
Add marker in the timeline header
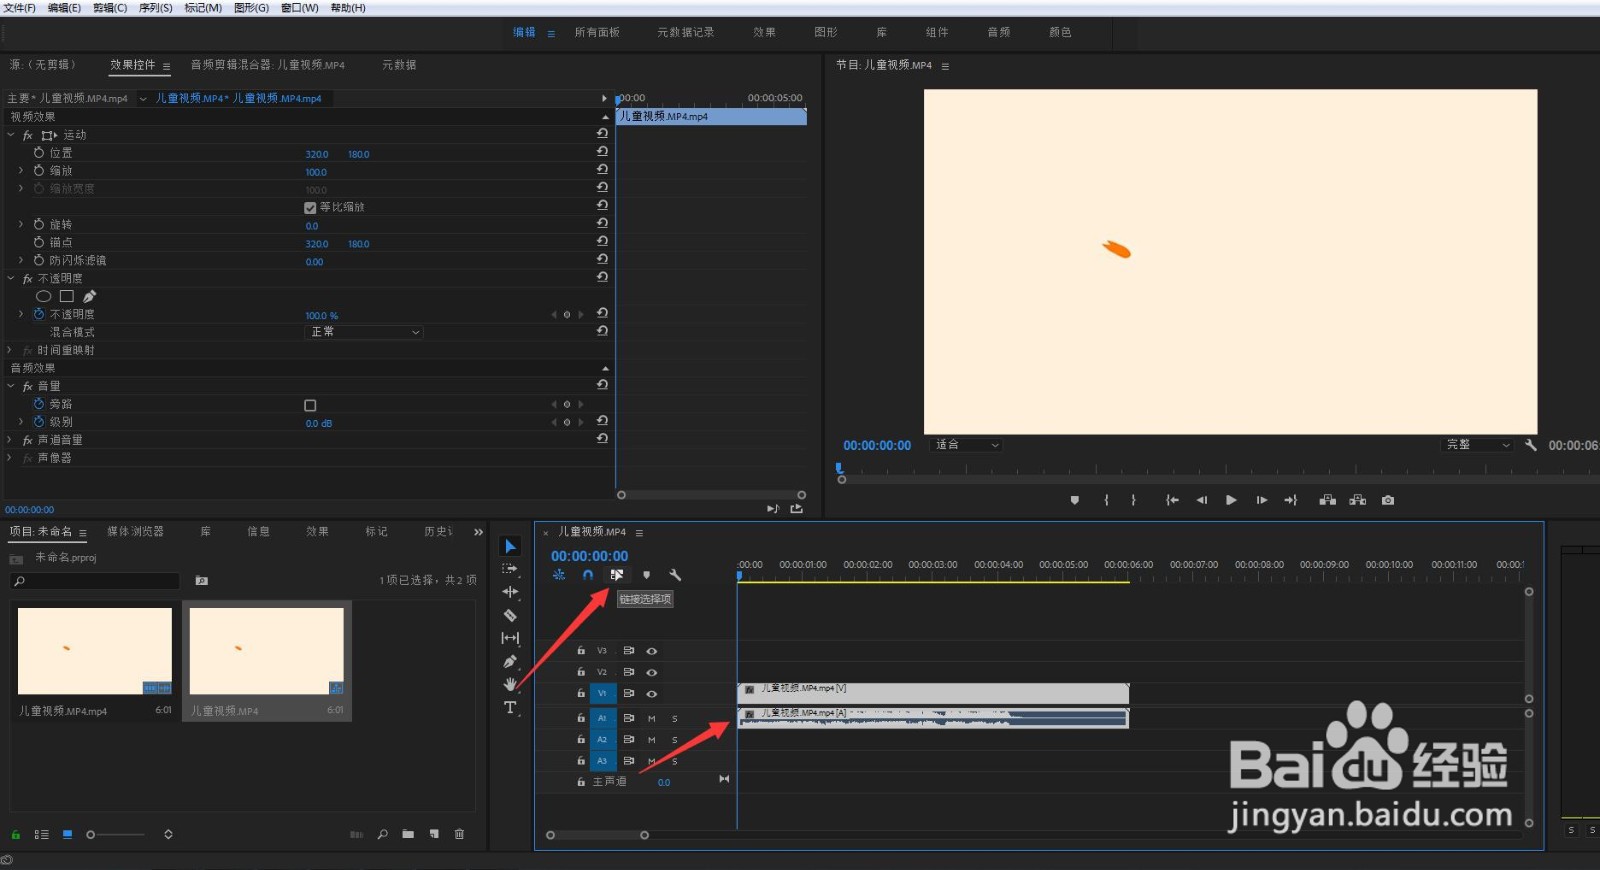646,575
